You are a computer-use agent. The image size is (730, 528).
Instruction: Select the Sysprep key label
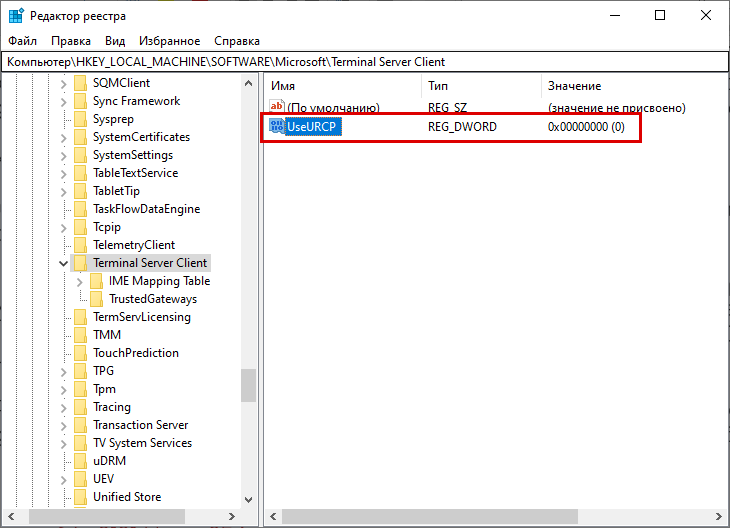pyautogui.click(x=113, y=119)
